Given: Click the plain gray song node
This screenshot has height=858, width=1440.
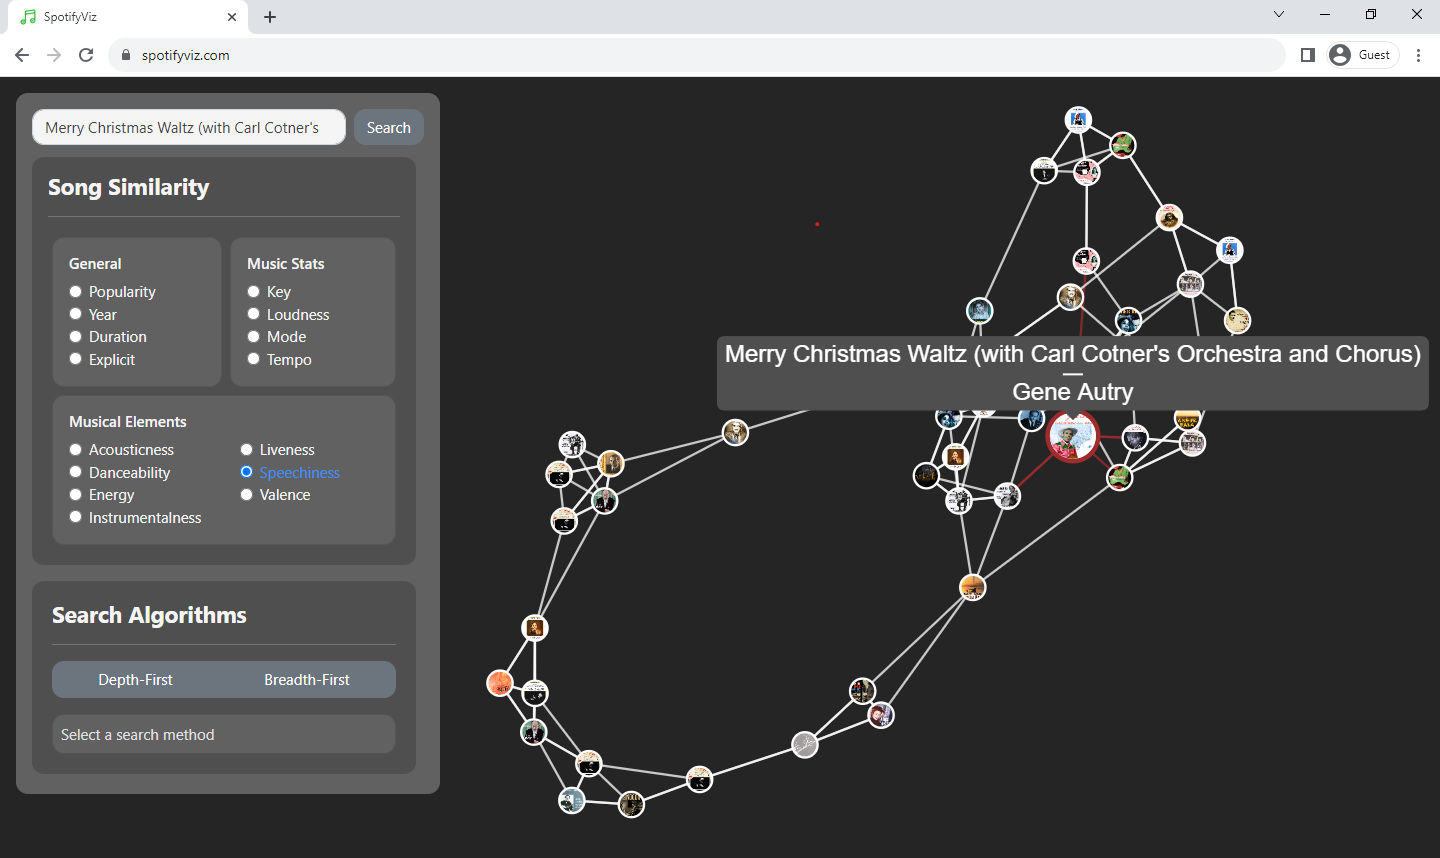Looking at the screenshot, I should pyautogui.click(x=805, y=744).
